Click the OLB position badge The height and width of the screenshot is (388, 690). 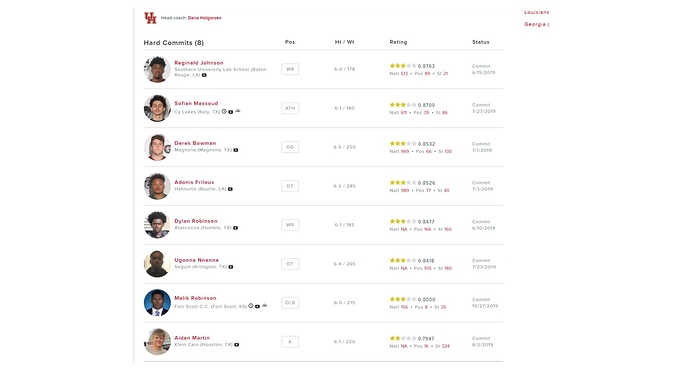click(290, 303)
